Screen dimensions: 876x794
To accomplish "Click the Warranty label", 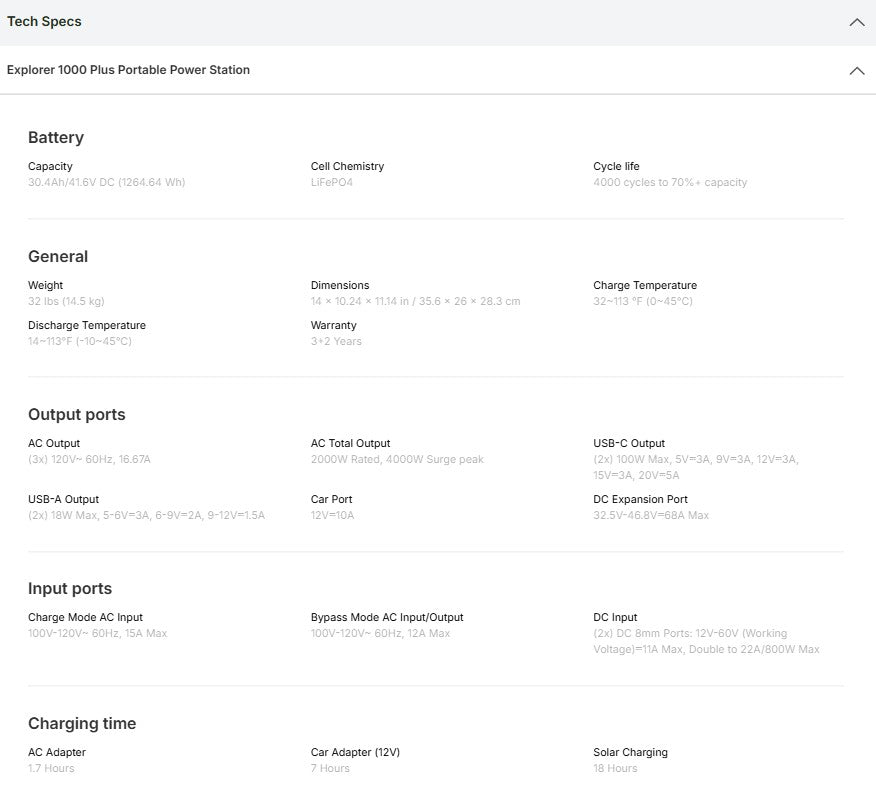I will (x=334, y=325).
